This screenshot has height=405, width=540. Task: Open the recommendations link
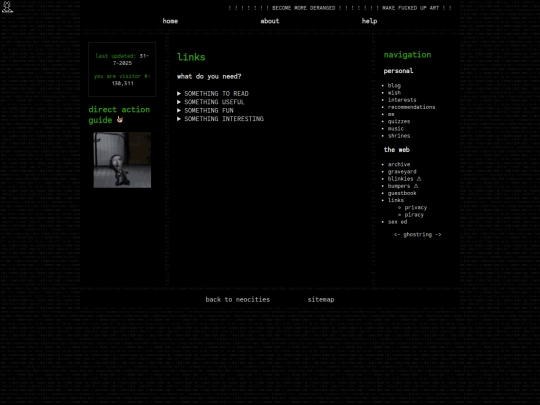[411, 107]
